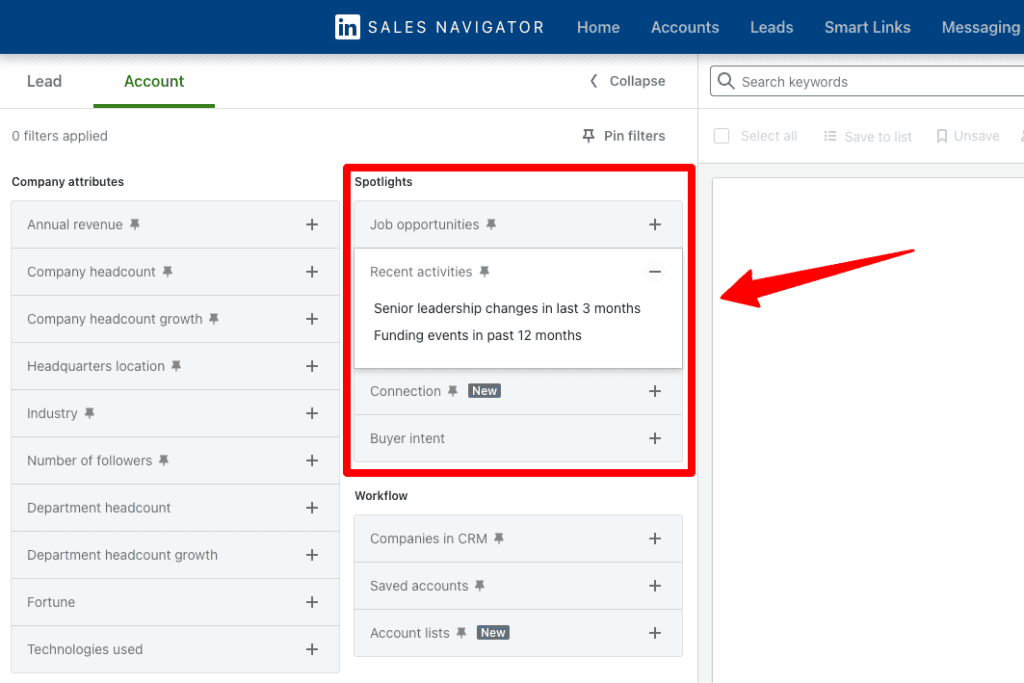Expand the Industry filter
The height and width of the screenshot is (683, 1024).
click(x=312, y=413)
